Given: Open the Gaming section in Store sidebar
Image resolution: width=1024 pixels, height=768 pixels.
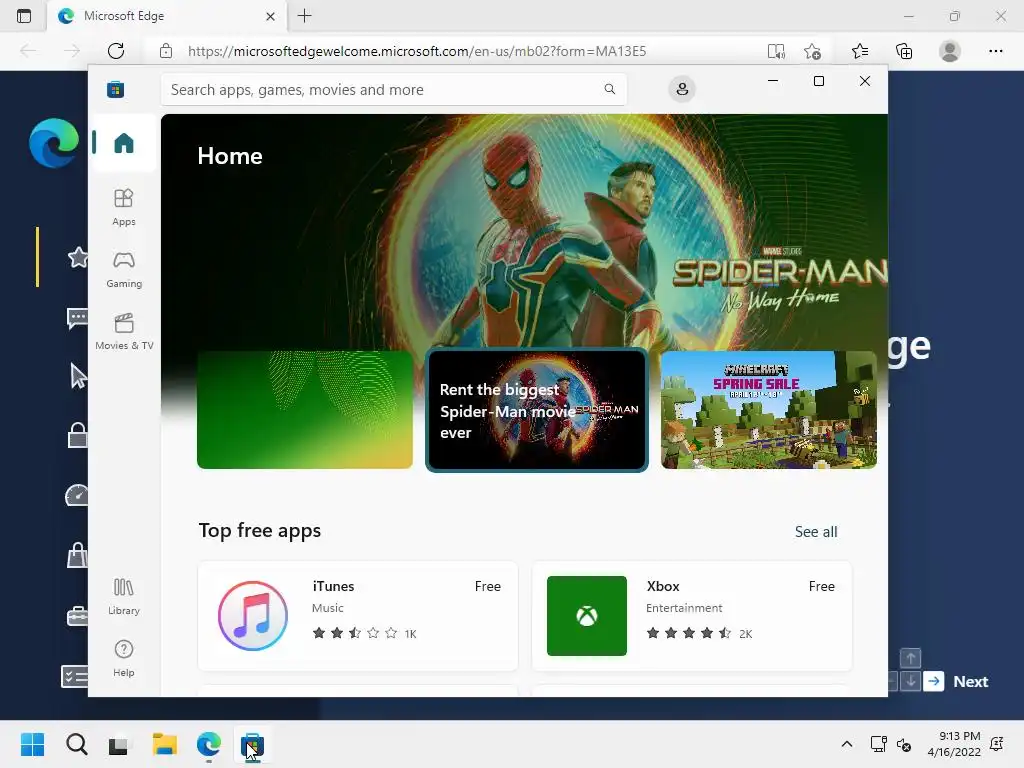Looking at the screenshot, I should tap(124, 269).
